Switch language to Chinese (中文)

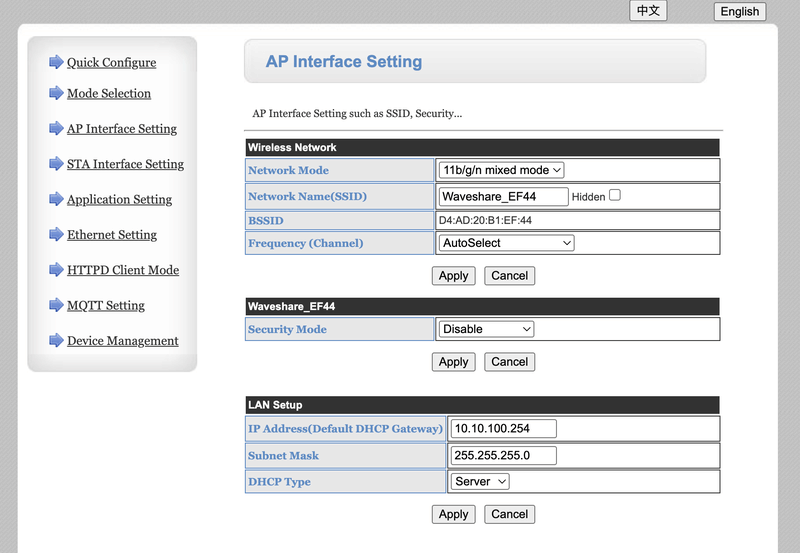[x=648, y=11]
